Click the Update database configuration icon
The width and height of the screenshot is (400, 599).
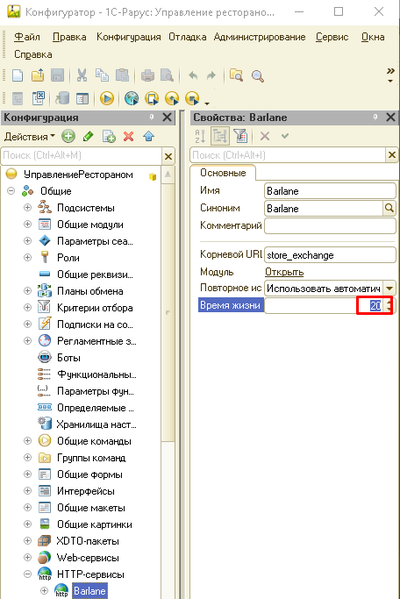click(x=62, y=99)
